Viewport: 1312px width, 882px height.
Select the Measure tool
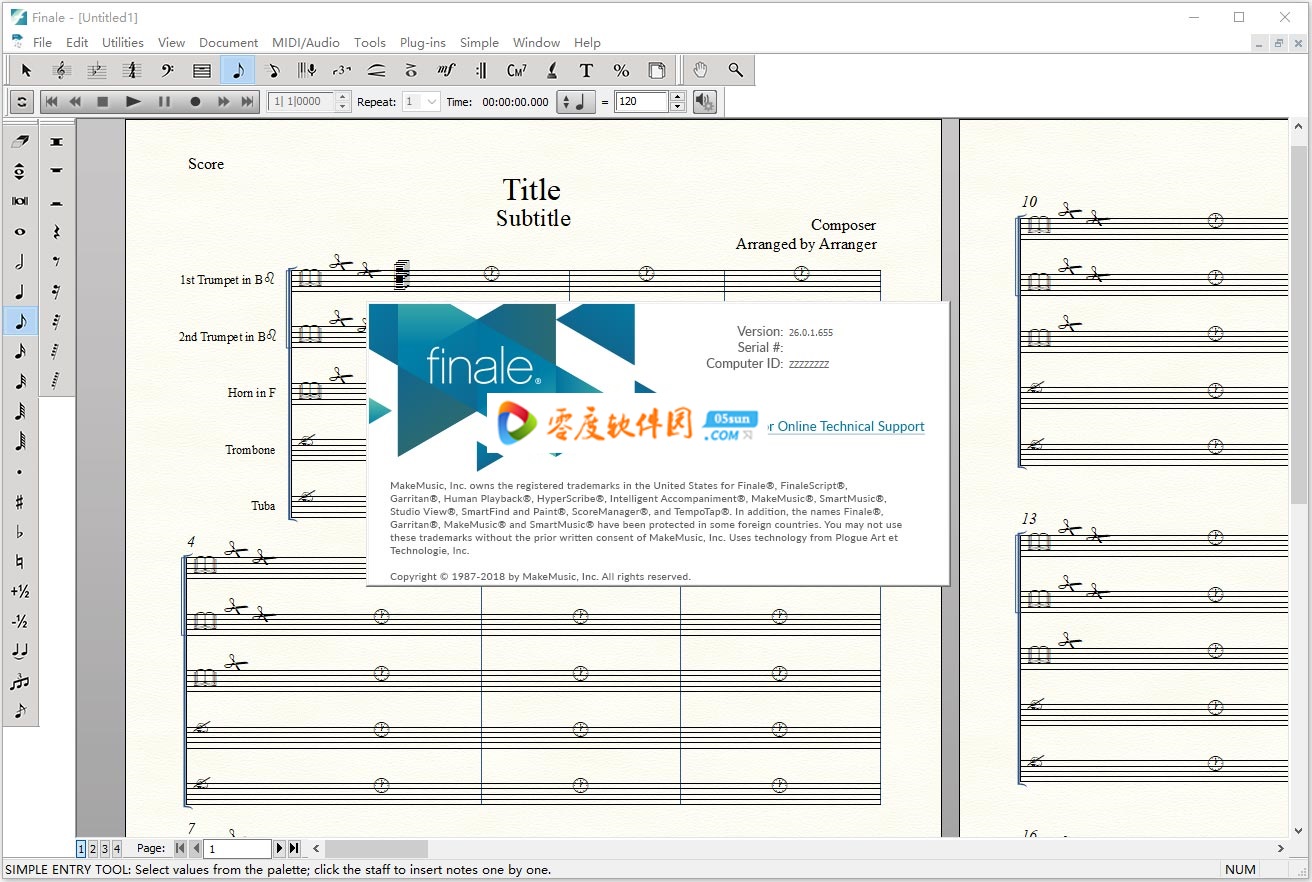pyautogui.click(x=202, y=70)
